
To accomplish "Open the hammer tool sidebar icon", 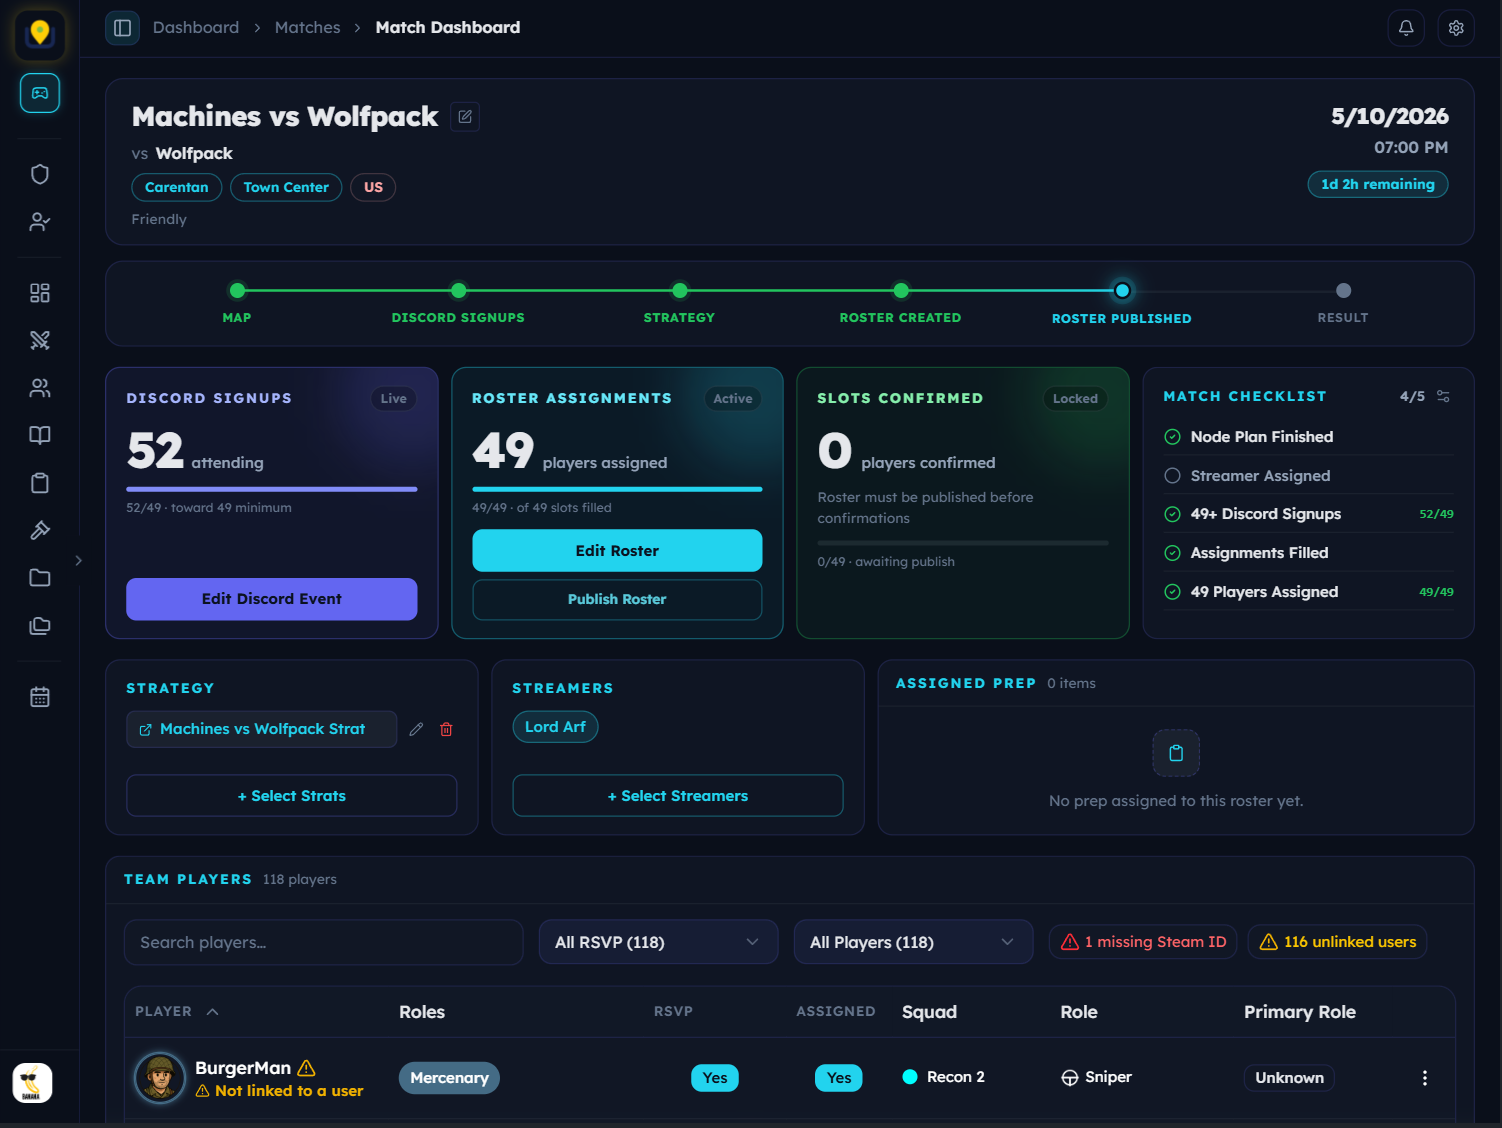I will click(40, 530).
